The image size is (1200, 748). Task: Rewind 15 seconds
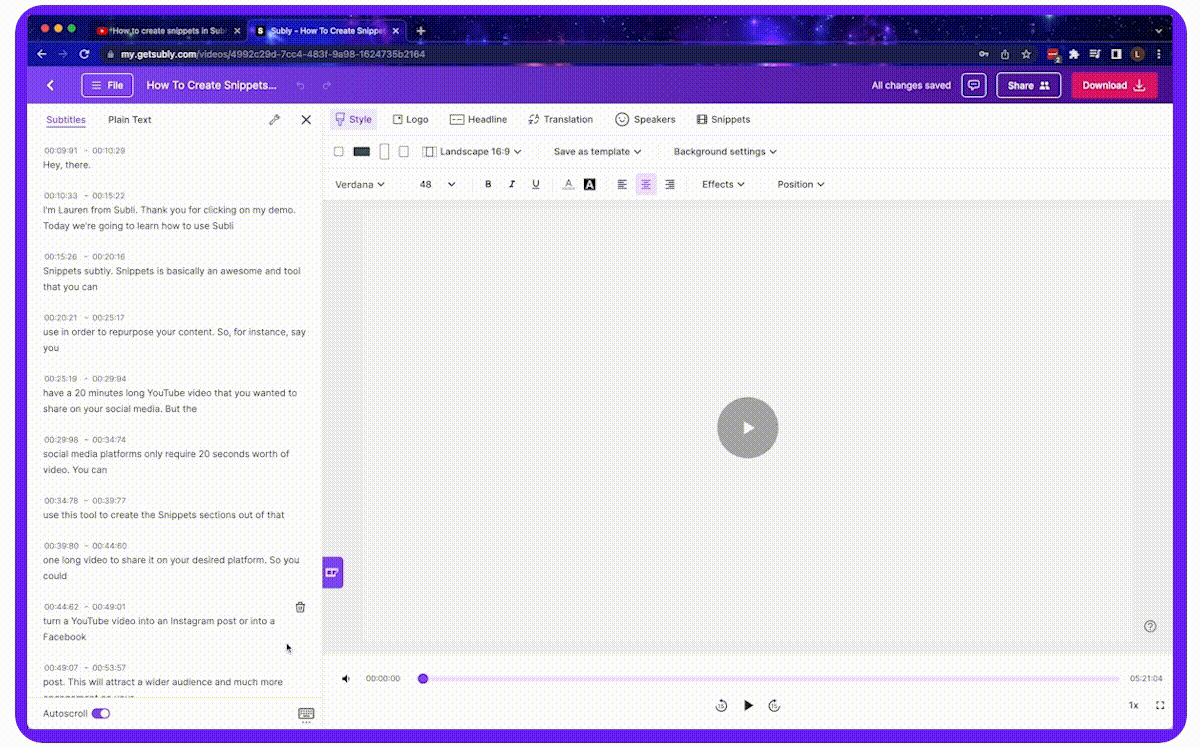pyautogui.click(x=721, y=706)
